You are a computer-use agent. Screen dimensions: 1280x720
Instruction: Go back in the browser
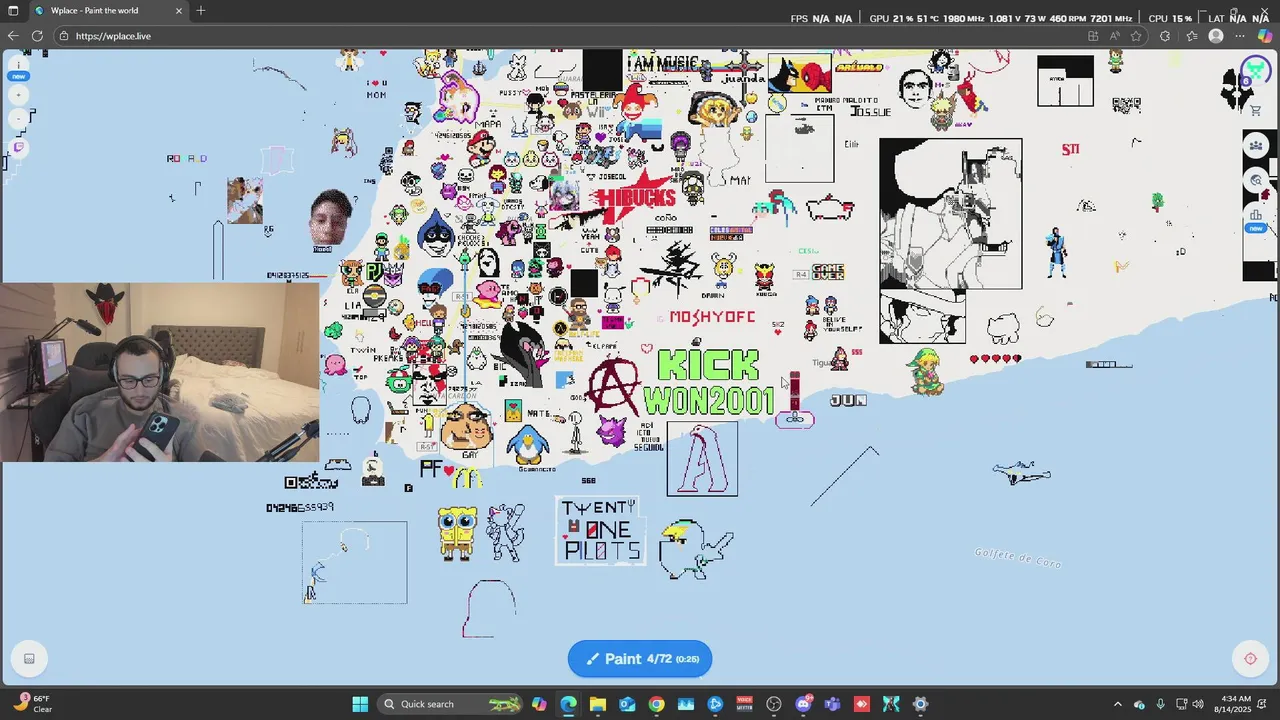click(x=13, y=36)
